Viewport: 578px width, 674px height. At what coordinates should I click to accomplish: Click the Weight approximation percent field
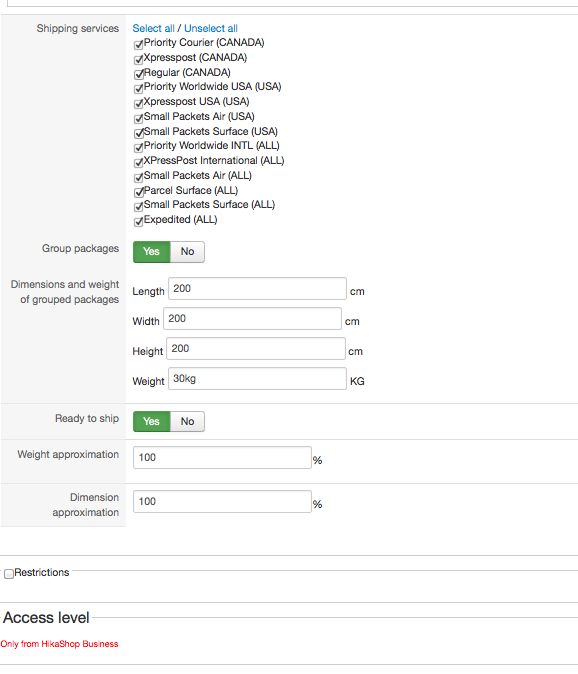[222, 457]
